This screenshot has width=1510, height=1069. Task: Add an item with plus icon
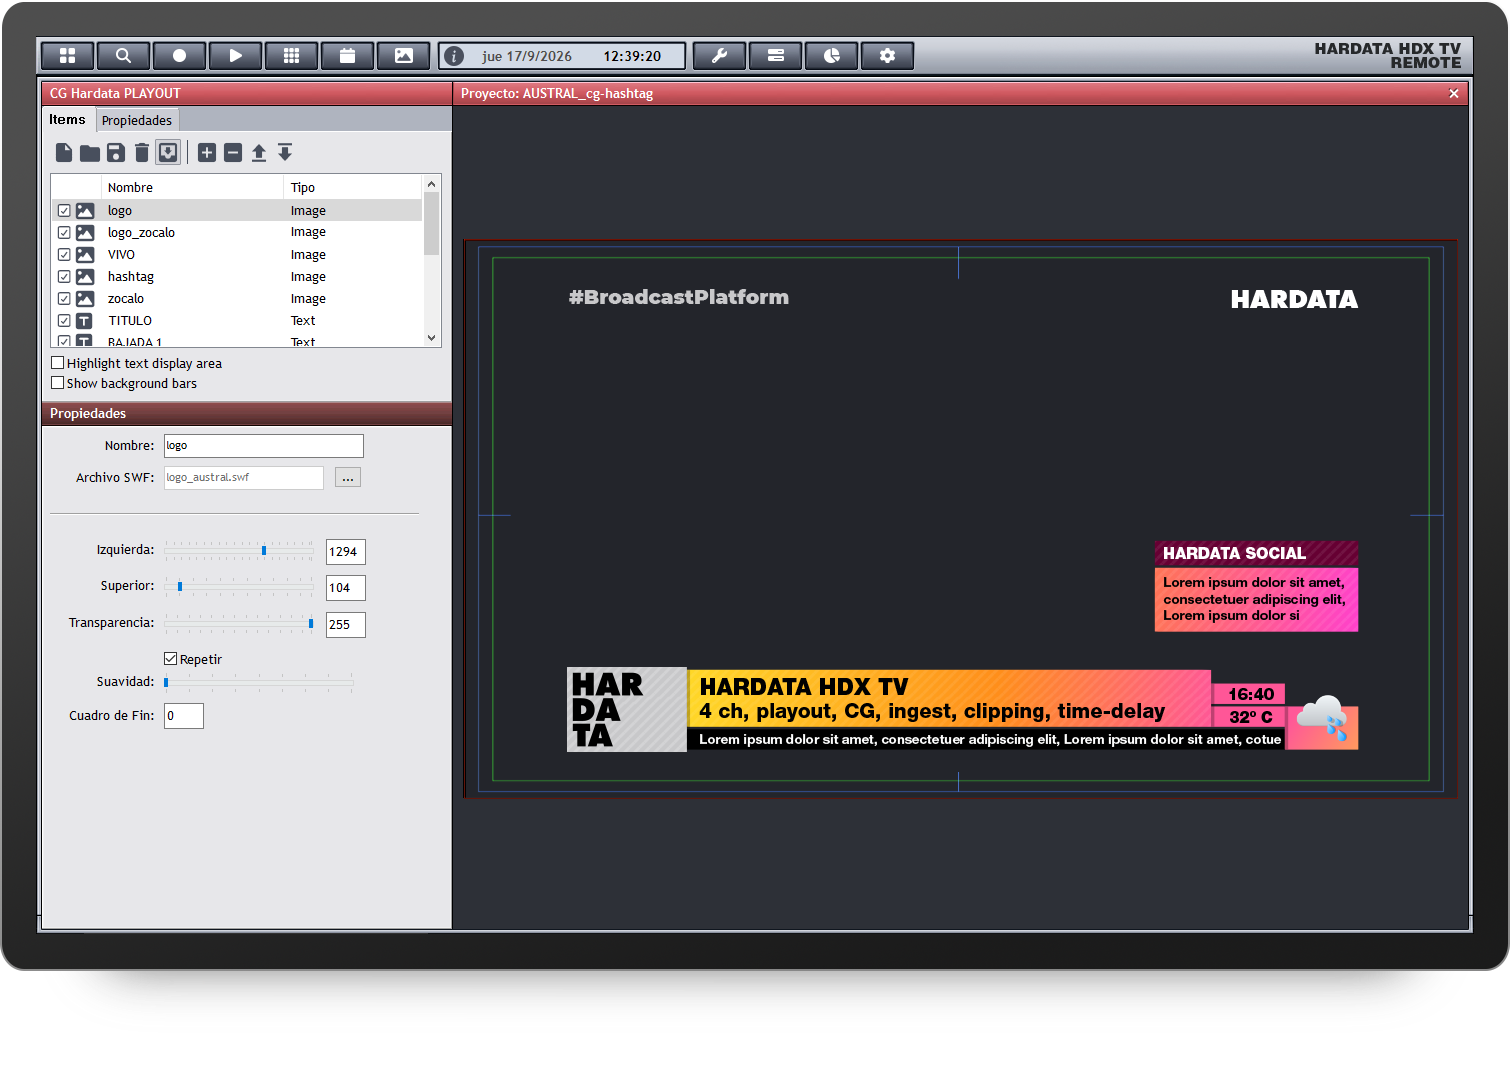tap(207, 152)
